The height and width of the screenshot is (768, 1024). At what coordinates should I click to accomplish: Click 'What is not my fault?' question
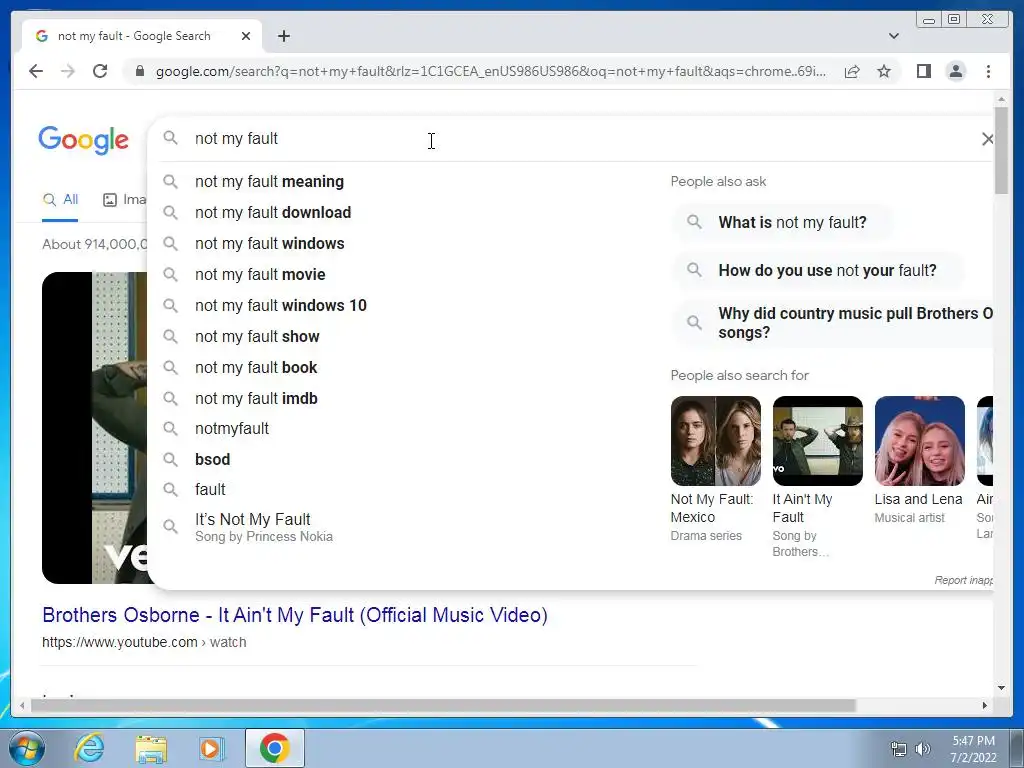click(783, 222)
